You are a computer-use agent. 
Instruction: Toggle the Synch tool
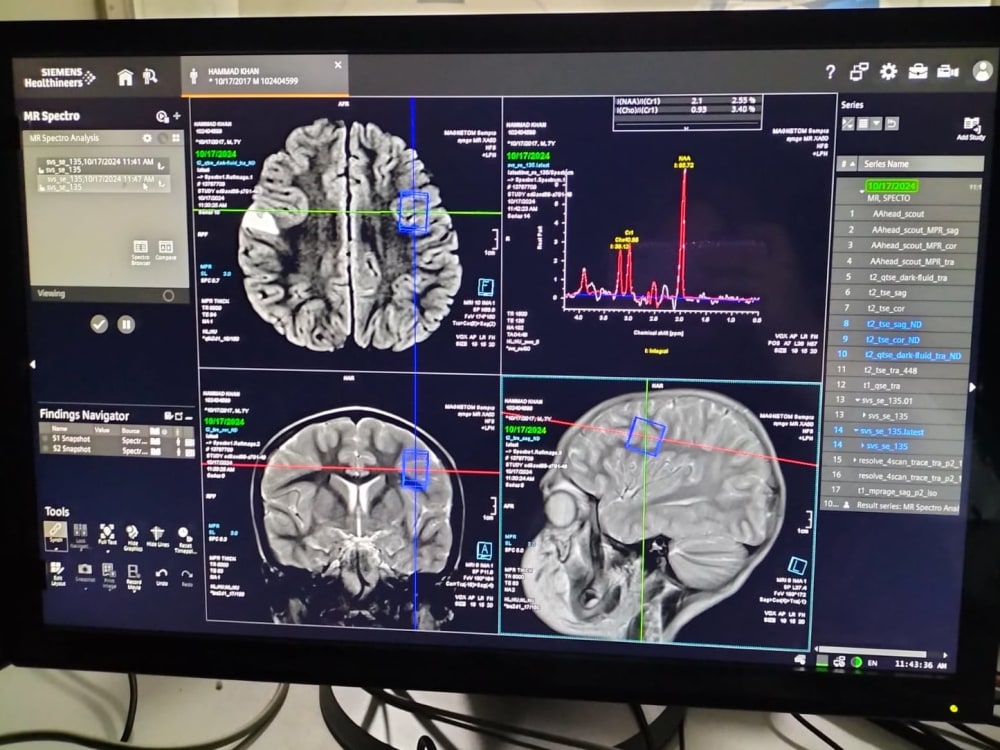pyautogui.click(x=55, y=535)
